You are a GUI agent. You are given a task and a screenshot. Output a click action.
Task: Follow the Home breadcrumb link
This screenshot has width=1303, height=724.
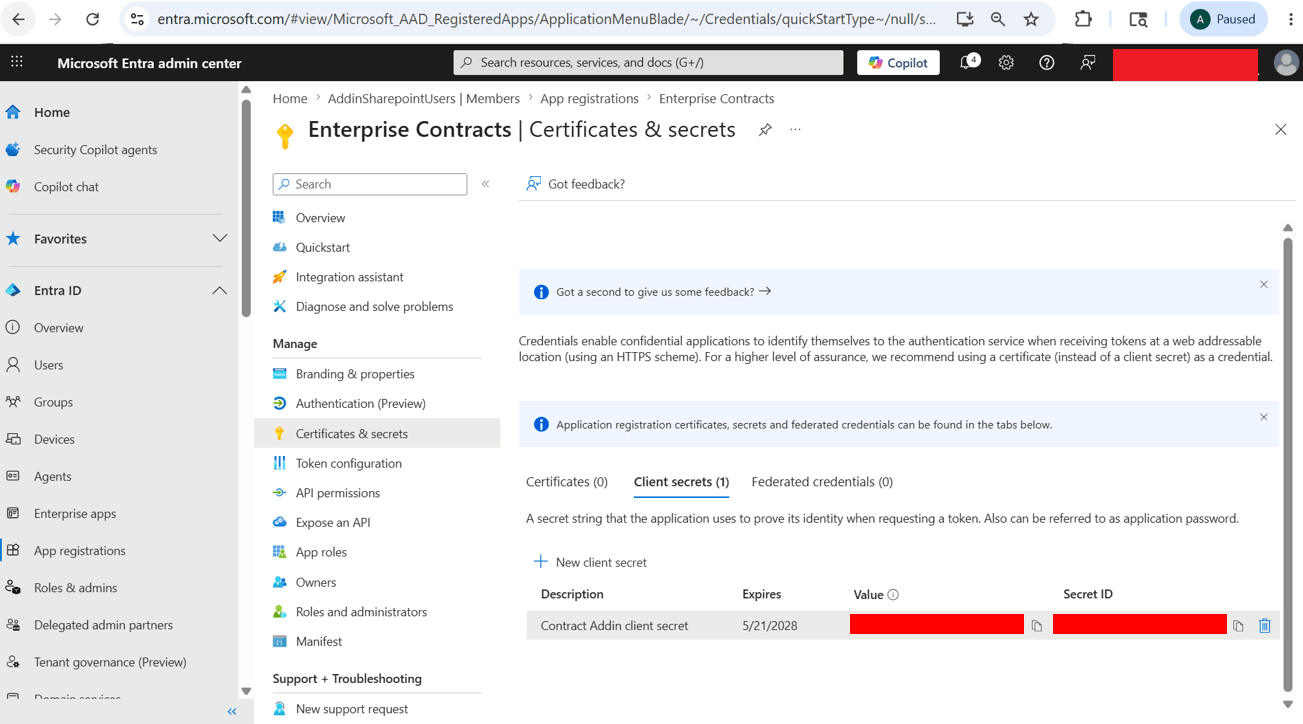coord(290,99)
